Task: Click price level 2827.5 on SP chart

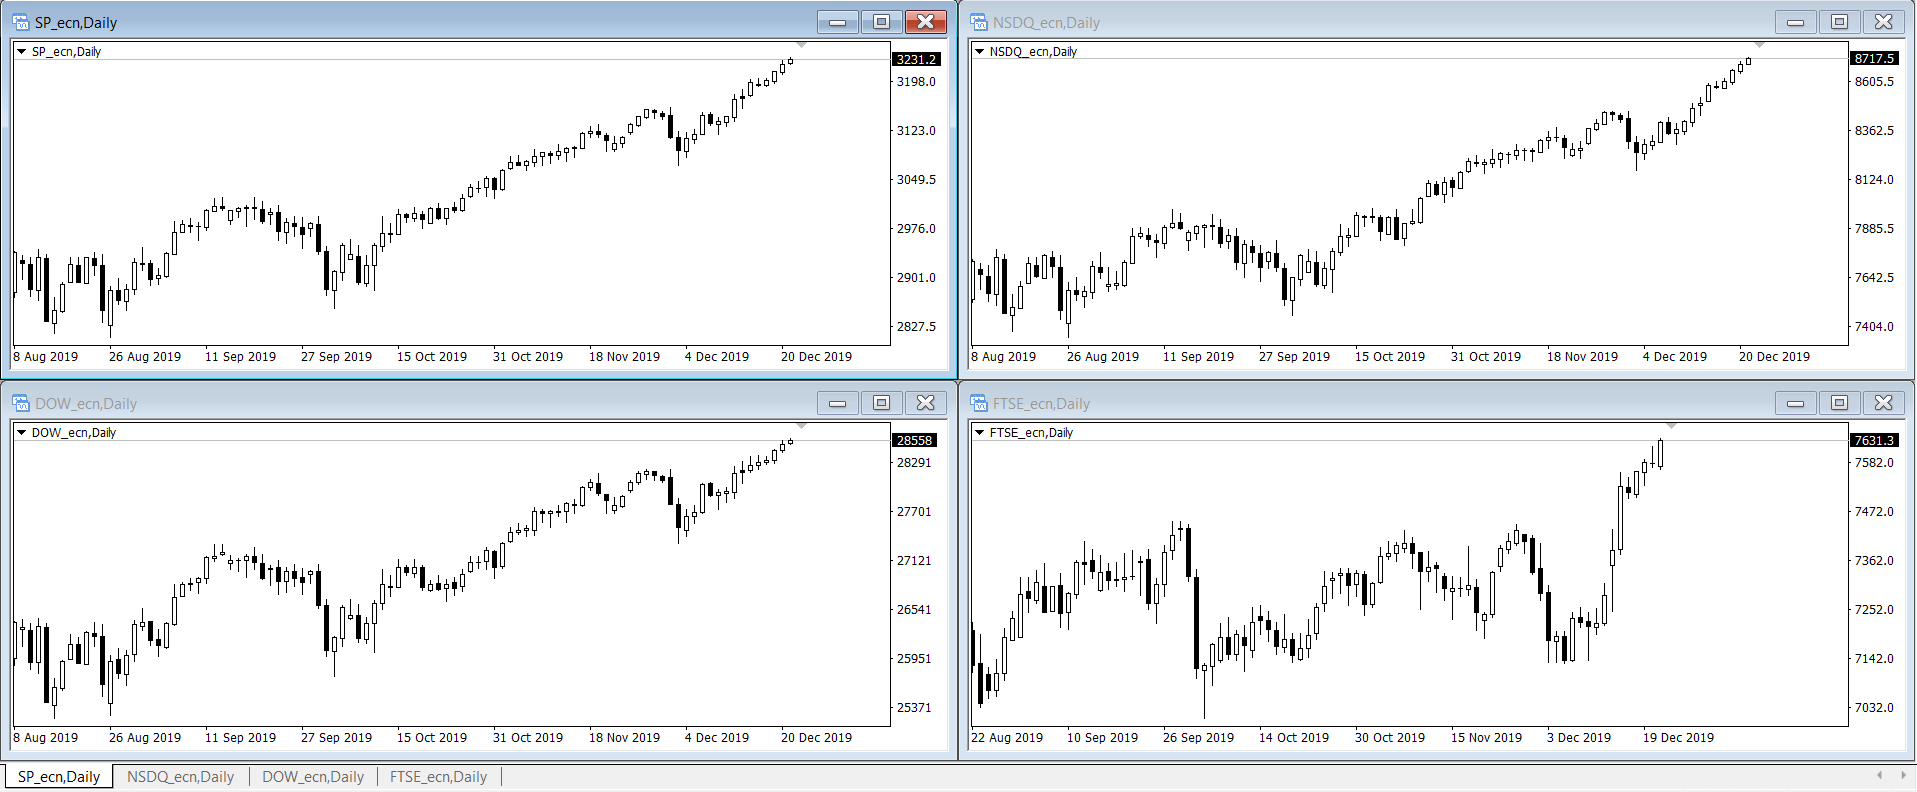Action: click(916, 327)
